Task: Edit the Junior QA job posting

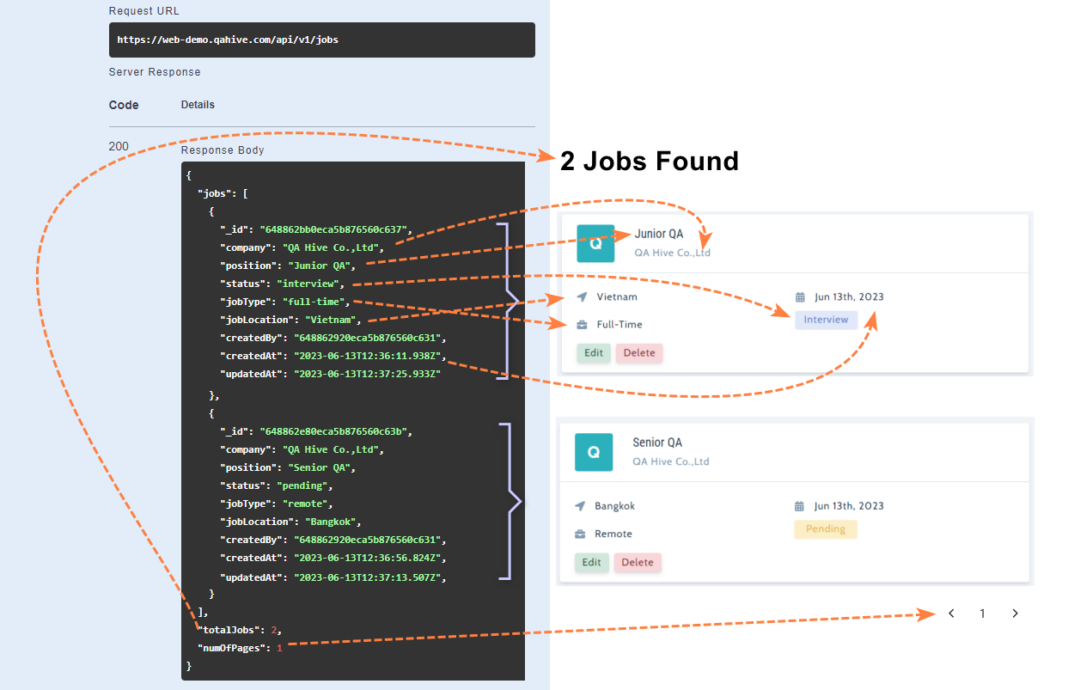Action: pos(592,353)
